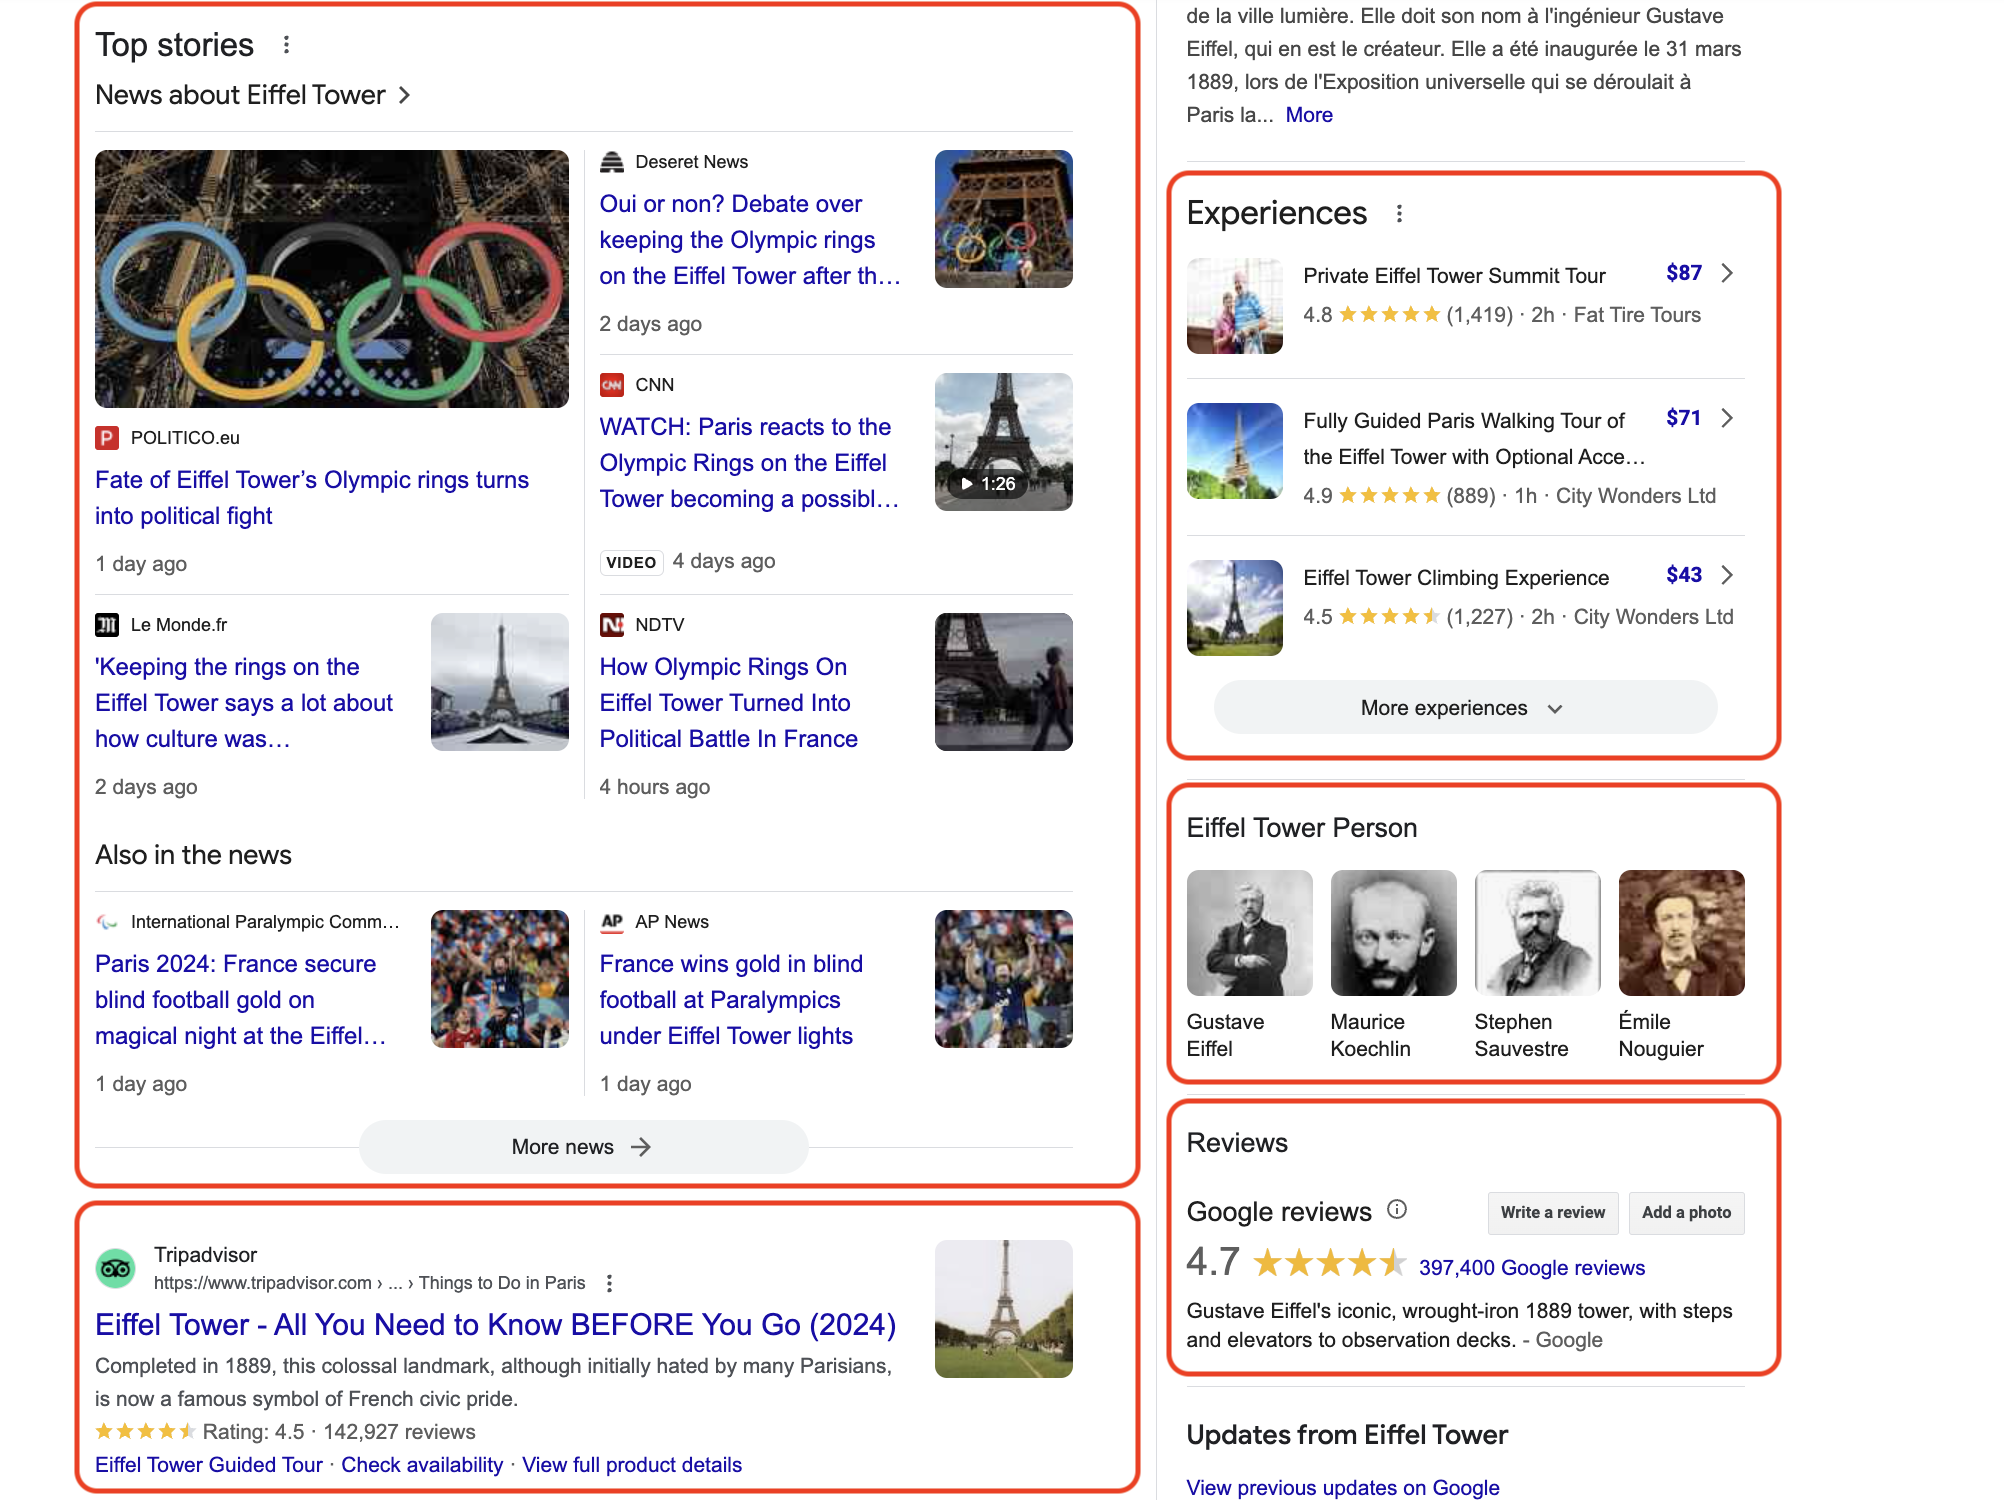Open the News about Eiffel Tower chevron

(404, 95)
